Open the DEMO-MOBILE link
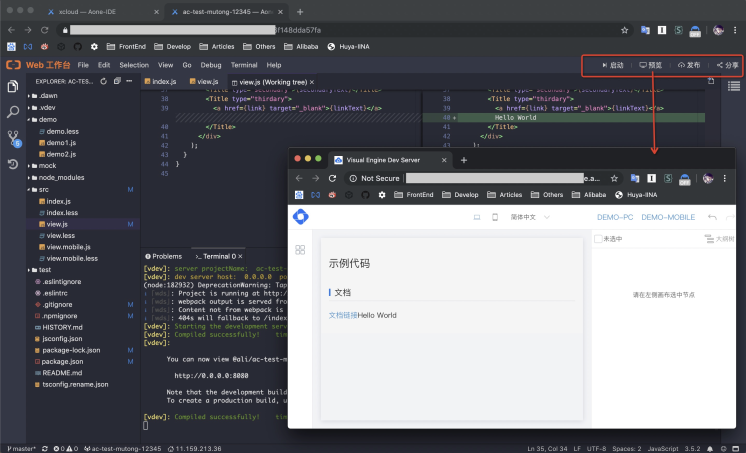The image size is (746, 453). pyautogui.click(x=668, y=217)
